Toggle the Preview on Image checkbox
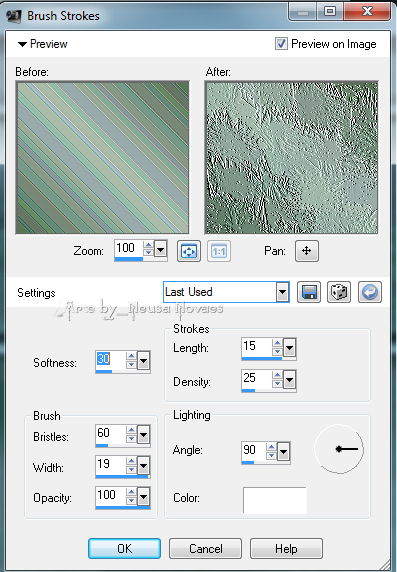The width and height of the screenshot is (397, 572). point(281,44)
